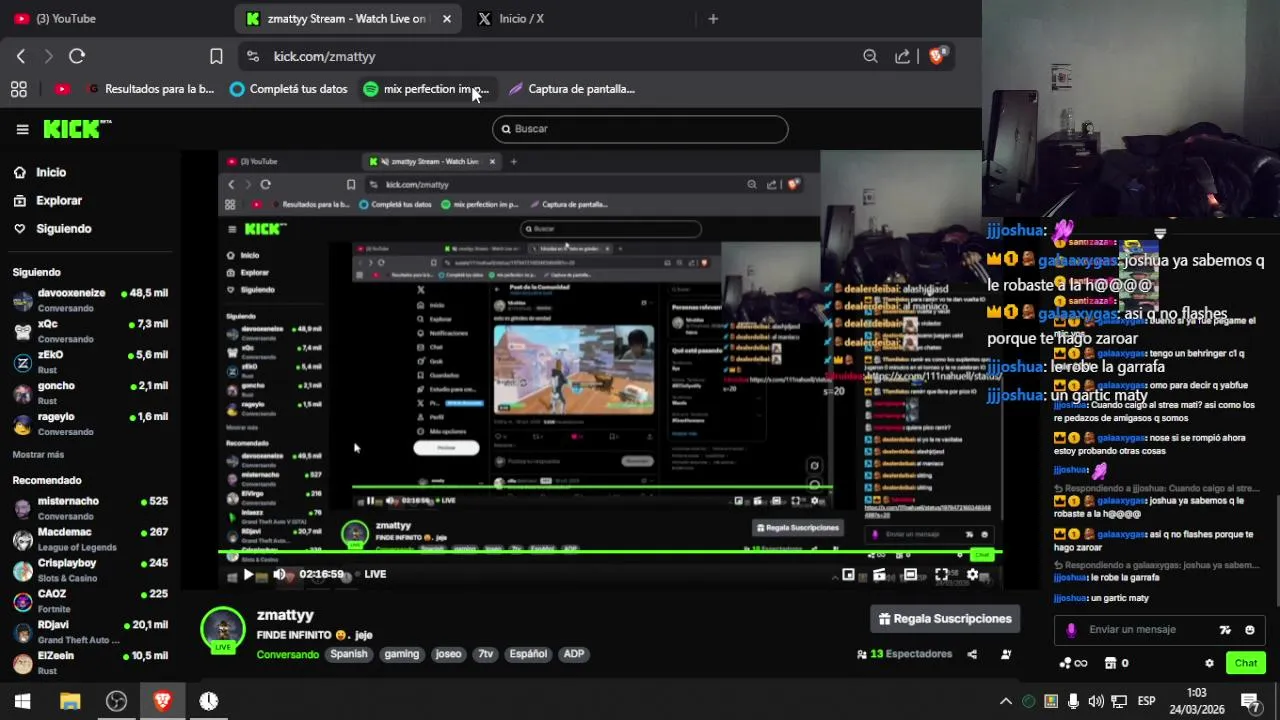Viewport: 1280px width, 720px height.
Task: Click the channel points icon under chat
Action: pos(1073,663)
